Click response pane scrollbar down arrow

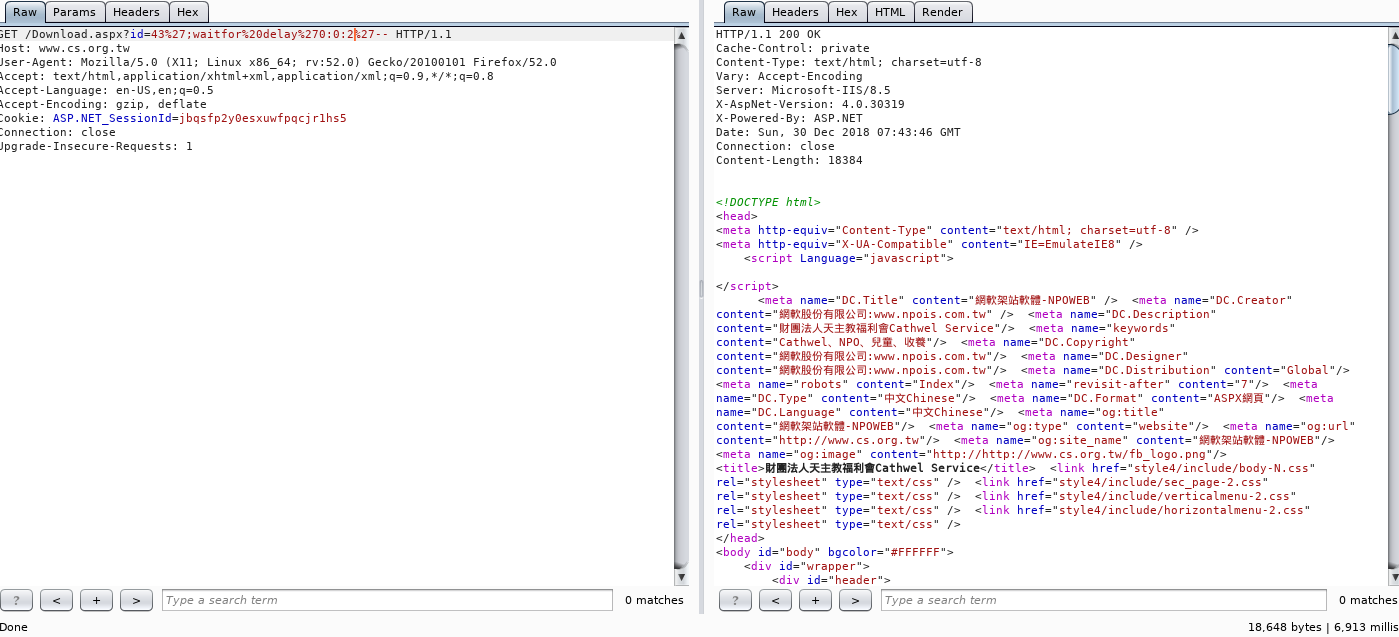[x=1394, y=578]
